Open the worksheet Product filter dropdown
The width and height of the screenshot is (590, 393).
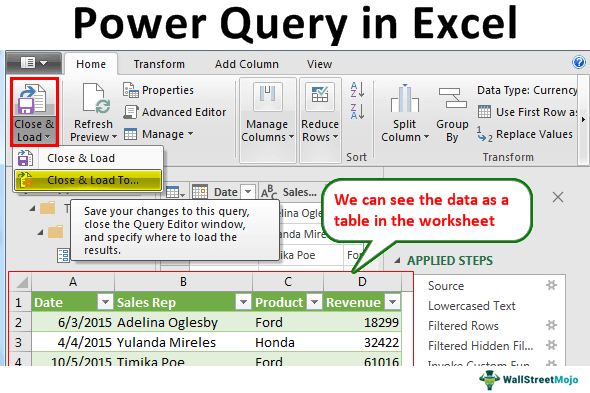[x=314, y=302]
